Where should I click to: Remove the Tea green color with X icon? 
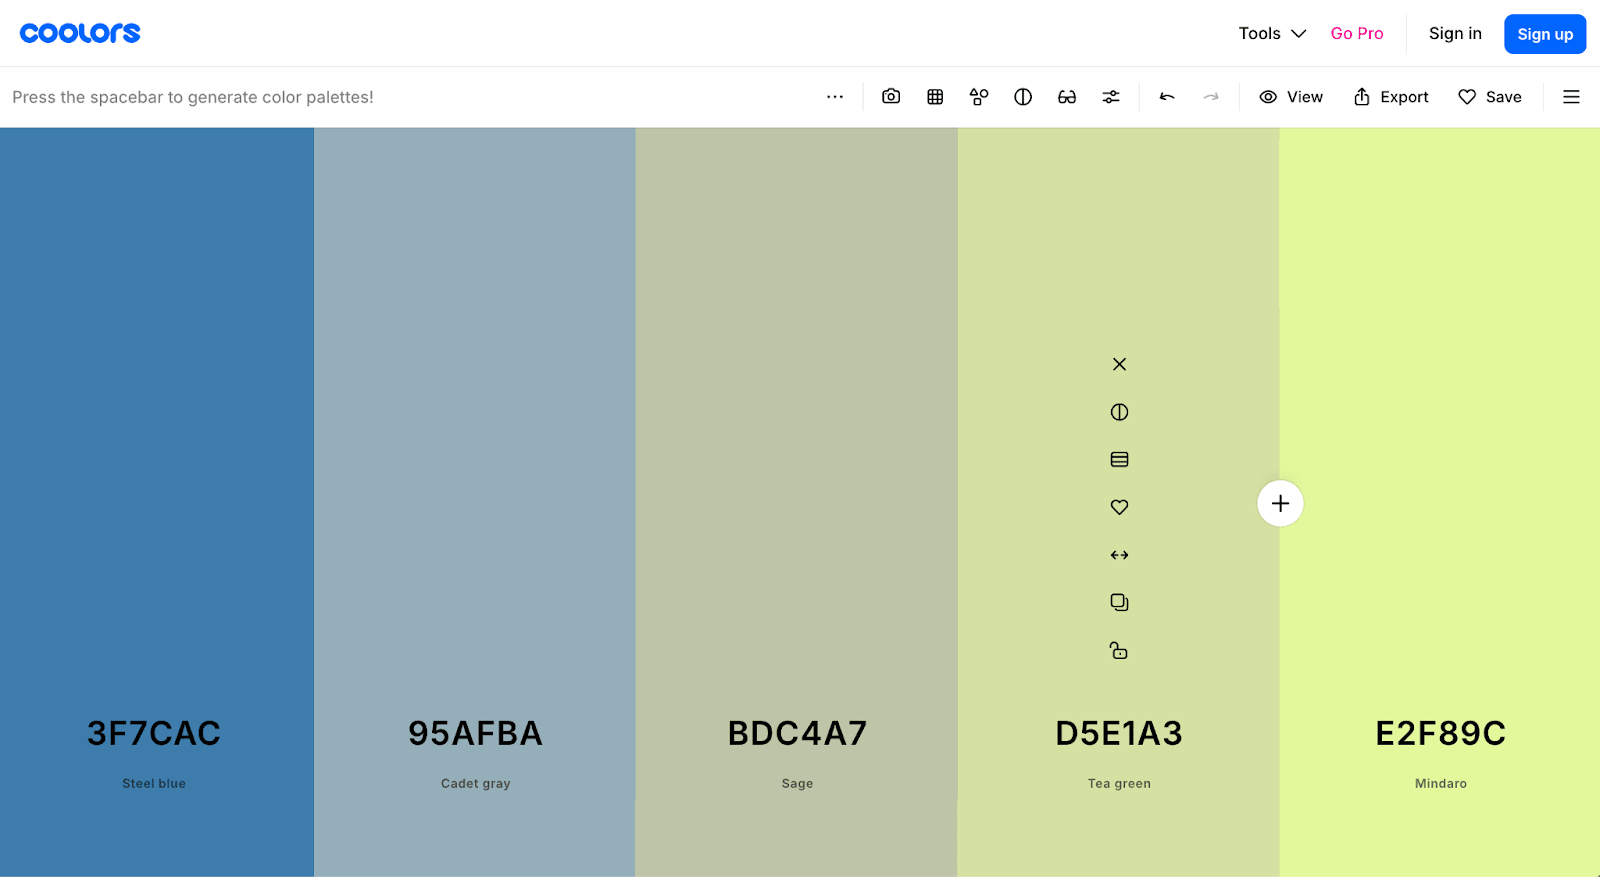[x=1119, y=364]
